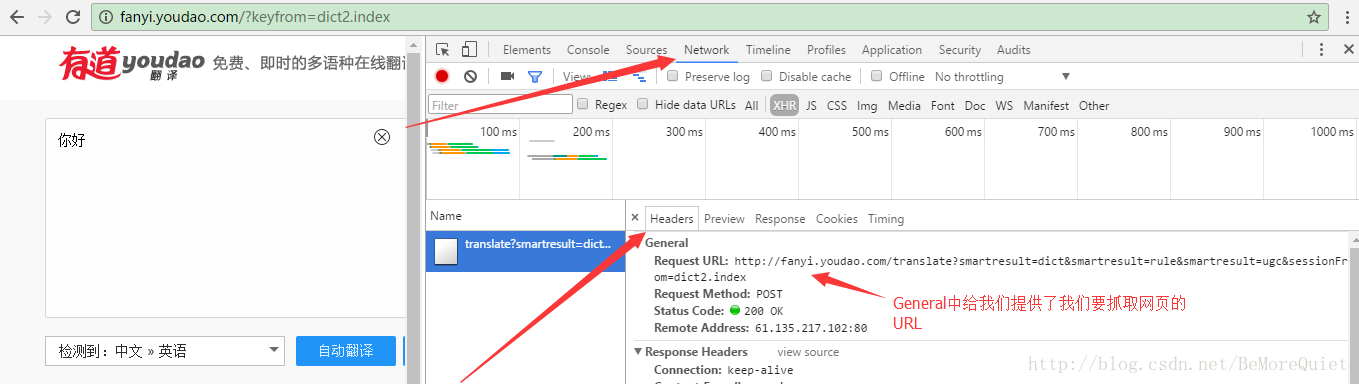Toggle the network filter funnel icon
Viewport: 1359px width, 384px height.
coord(535,76)
